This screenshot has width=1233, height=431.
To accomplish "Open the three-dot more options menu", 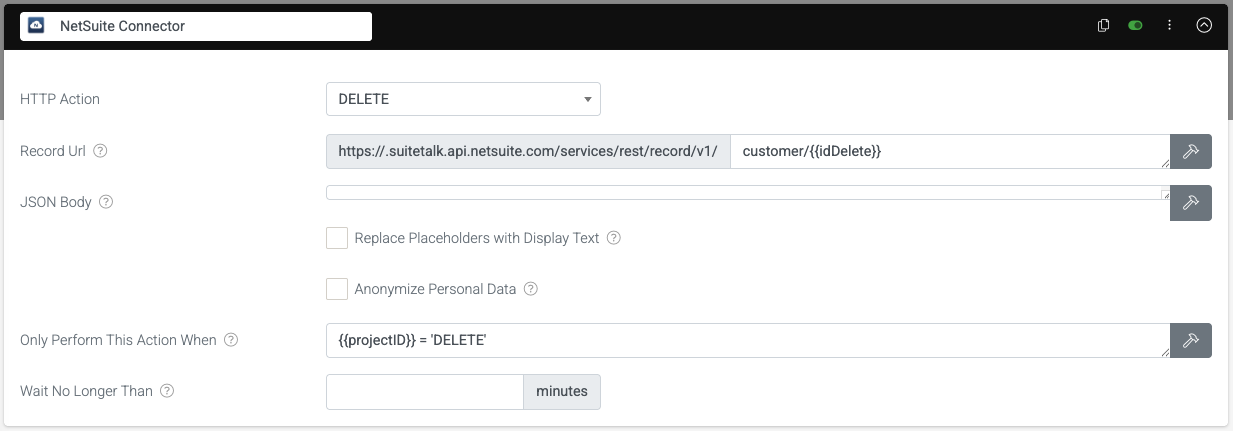I will [x=1169, y=26].
